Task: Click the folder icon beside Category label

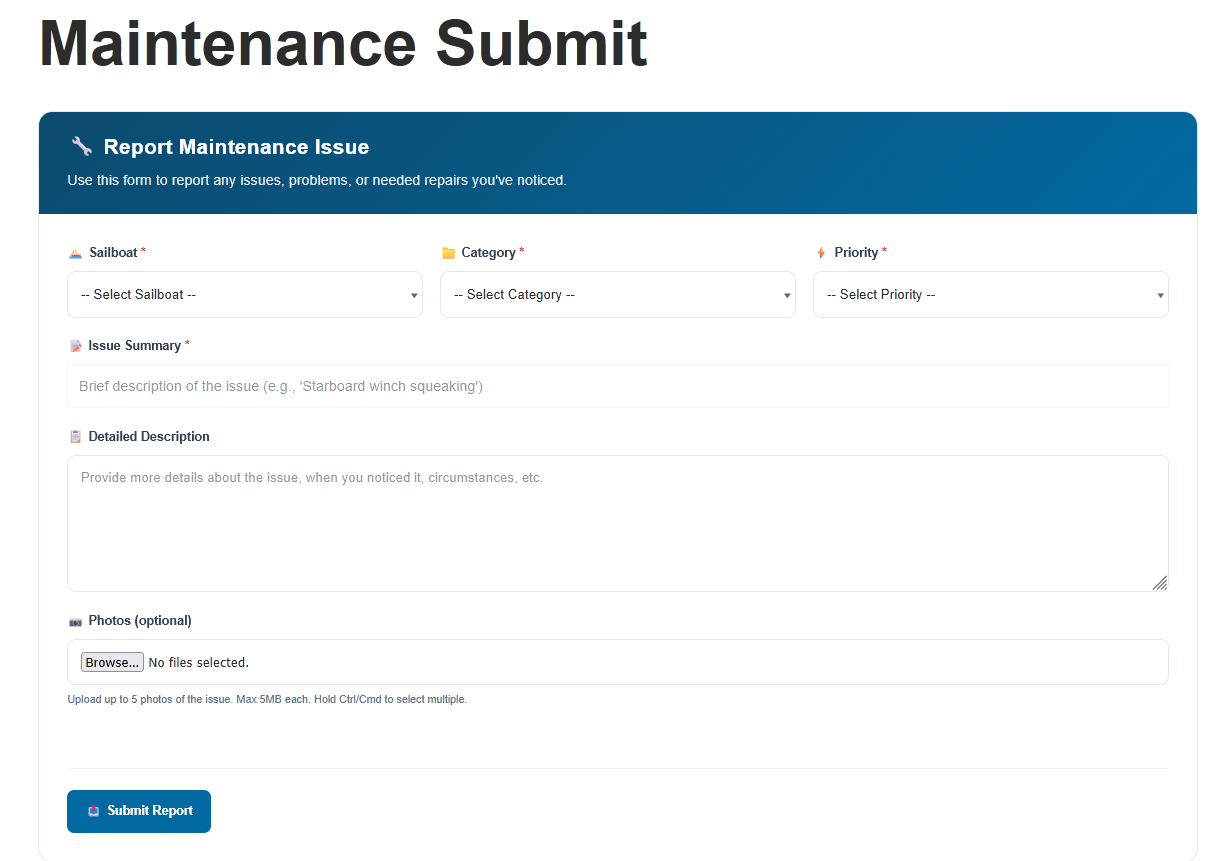Action: coord(448,253)
